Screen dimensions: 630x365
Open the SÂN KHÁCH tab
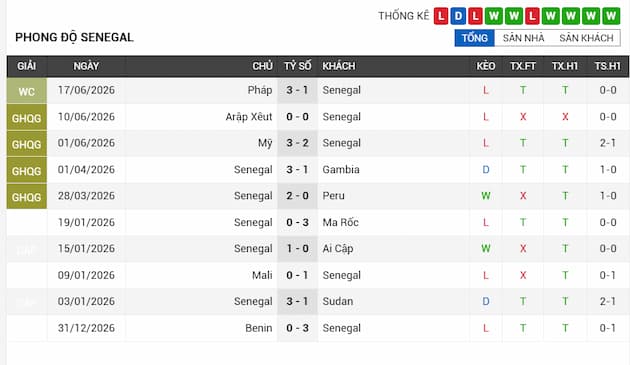(x=586, y=38)
